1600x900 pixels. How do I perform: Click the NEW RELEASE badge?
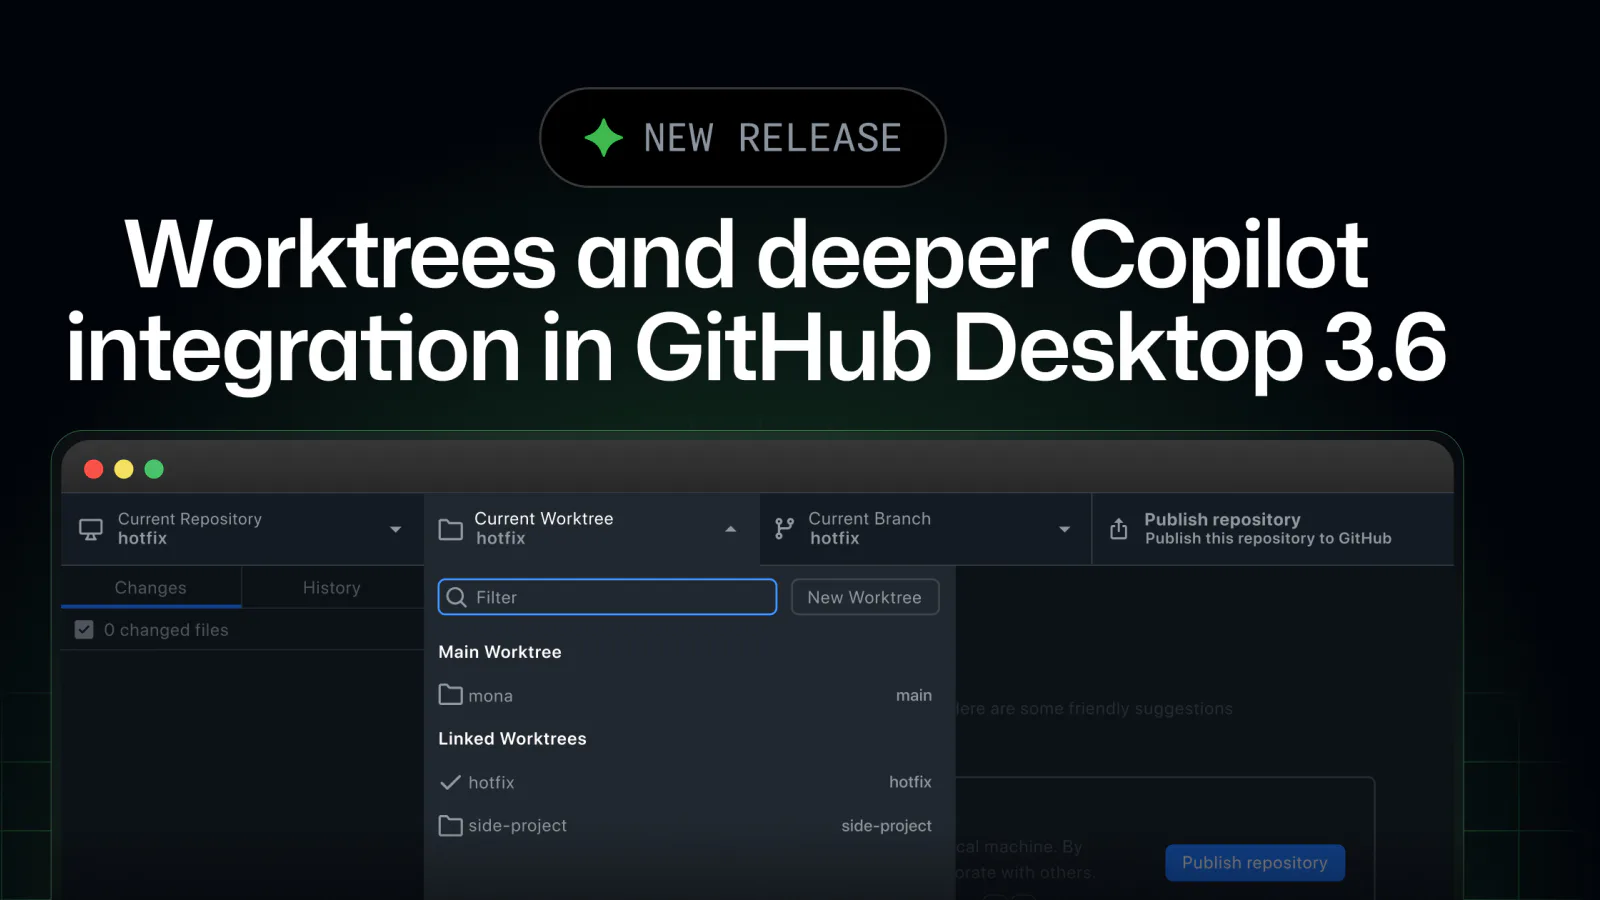coord(743,137)
